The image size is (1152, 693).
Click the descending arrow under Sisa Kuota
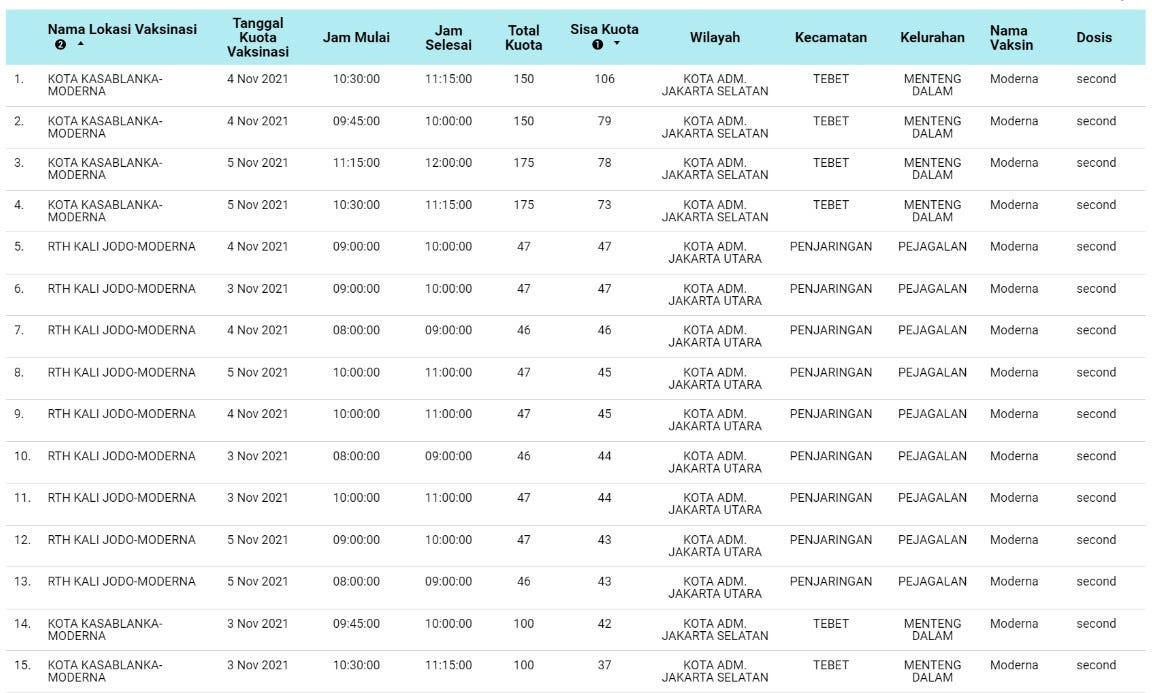click(616, 43)
